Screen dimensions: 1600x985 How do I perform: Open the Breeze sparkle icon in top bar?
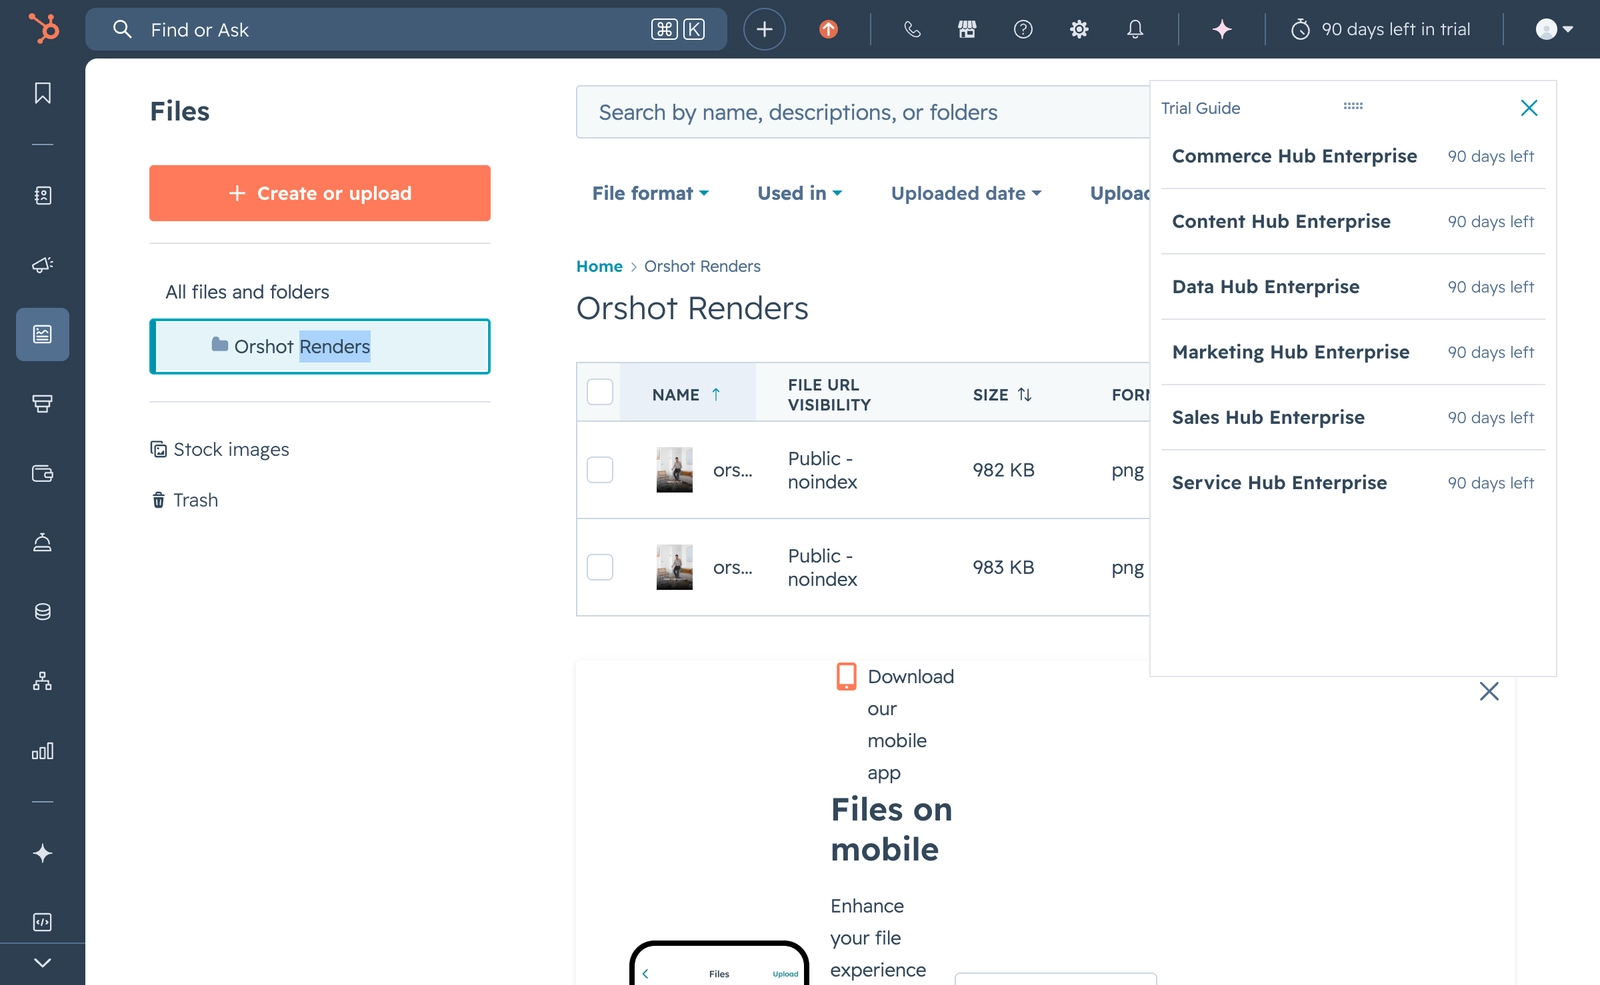coord(1222,29)
